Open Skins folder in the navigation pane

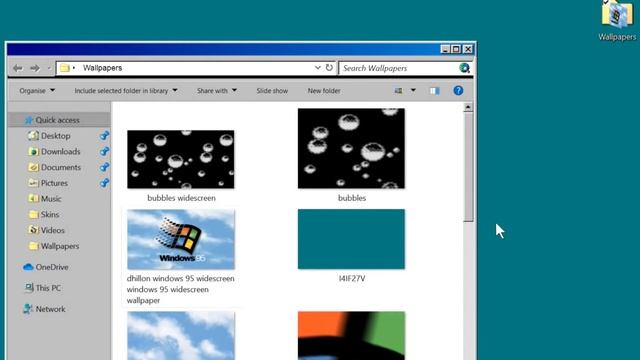(x=50, y=214)
